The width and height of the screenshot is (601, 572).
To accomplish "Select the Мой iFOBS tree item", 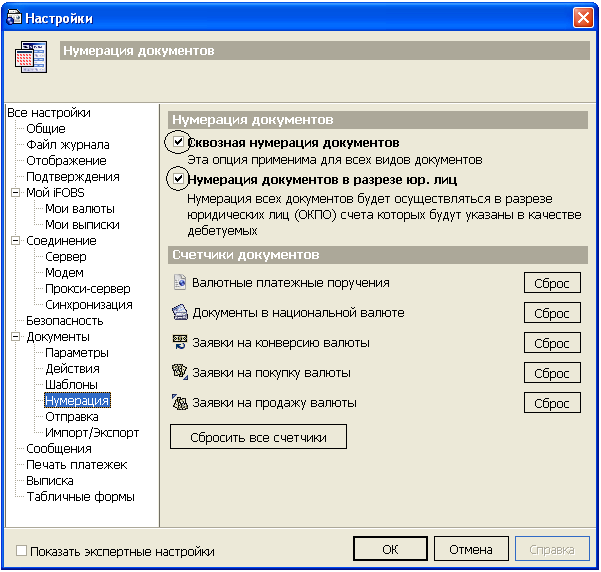I will [55, 192].
